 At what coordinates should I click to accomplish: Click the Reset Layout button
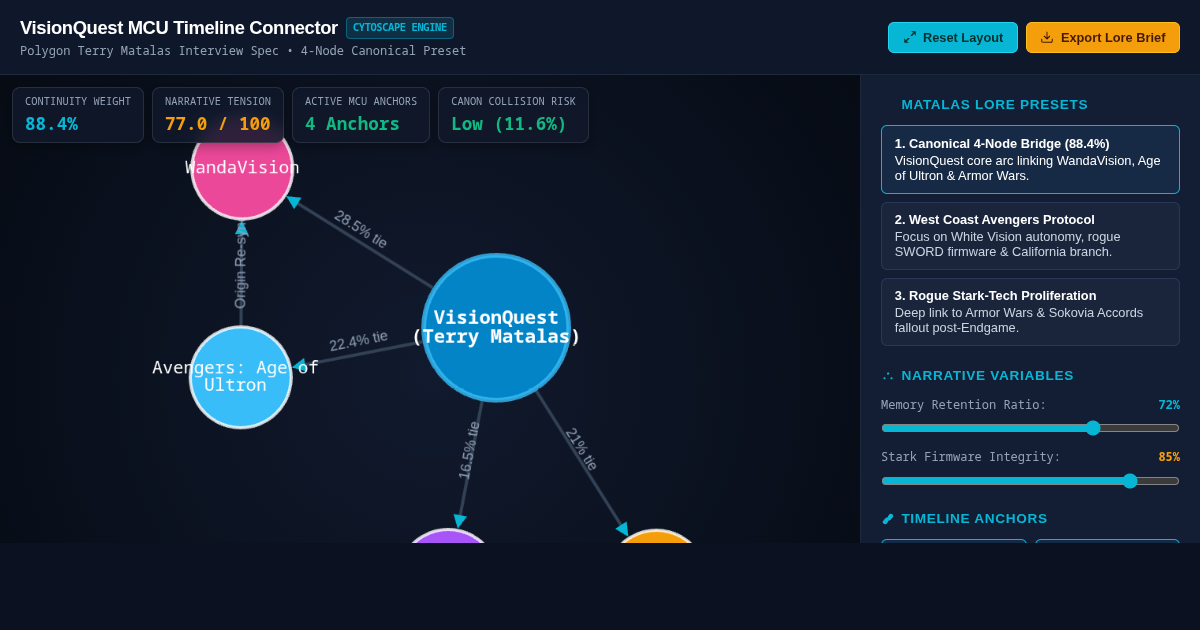pyautogui.click(x=952, y=37)
